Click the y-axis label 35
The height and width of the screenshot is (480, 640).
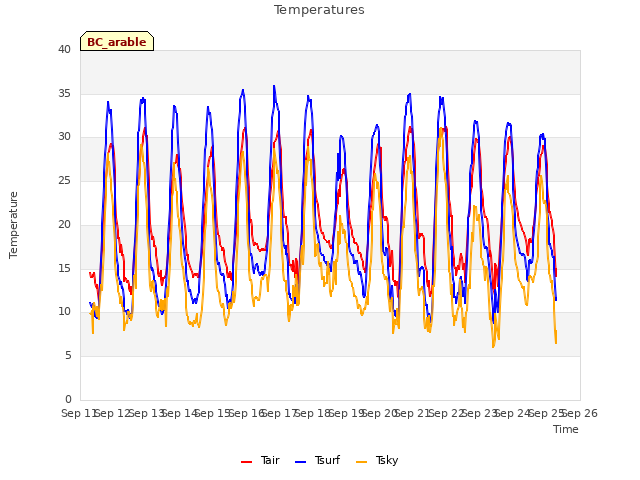pos(64,93)
